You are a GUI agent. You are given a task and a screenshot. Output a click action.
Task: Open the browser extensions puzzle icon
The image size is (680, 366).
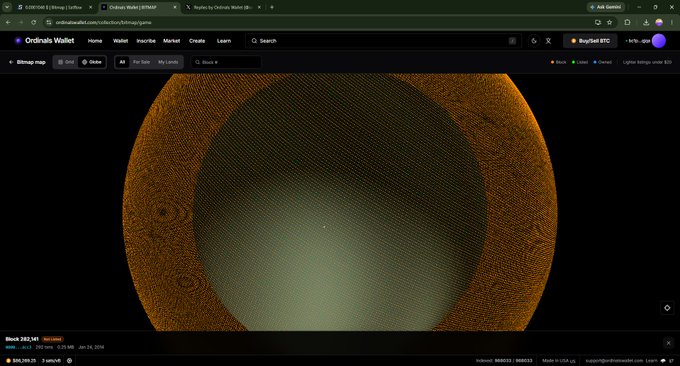pos(627,22)
